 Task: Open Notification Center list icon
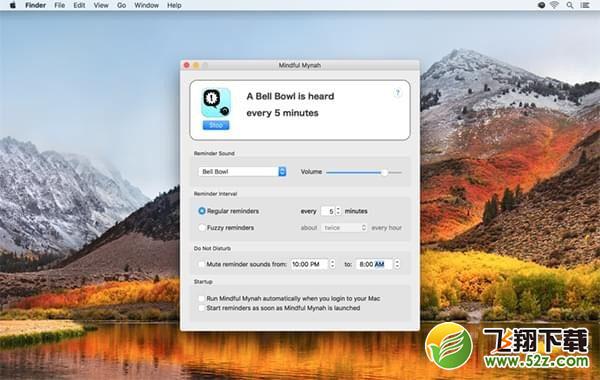(585, 5)
